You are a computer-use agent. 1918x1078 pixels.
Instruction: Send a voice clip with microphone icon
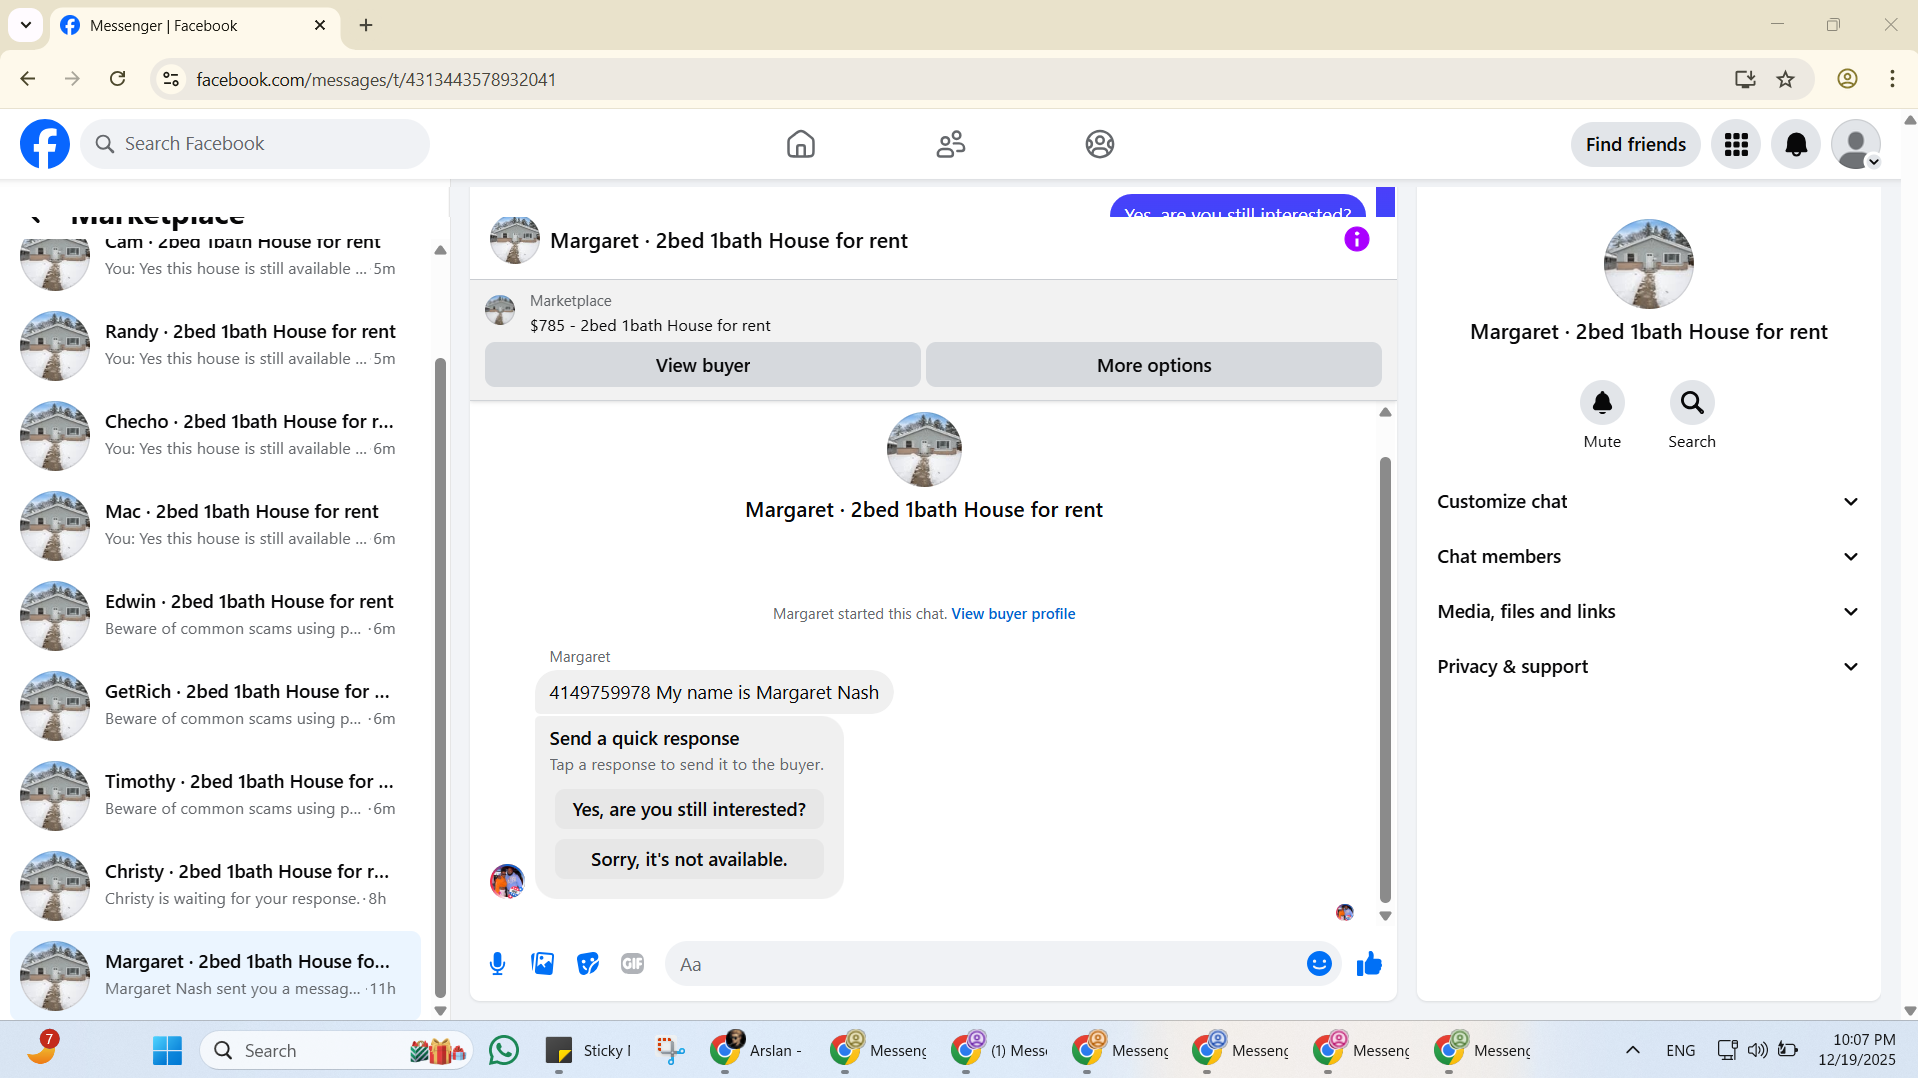(x=497, y=964)
